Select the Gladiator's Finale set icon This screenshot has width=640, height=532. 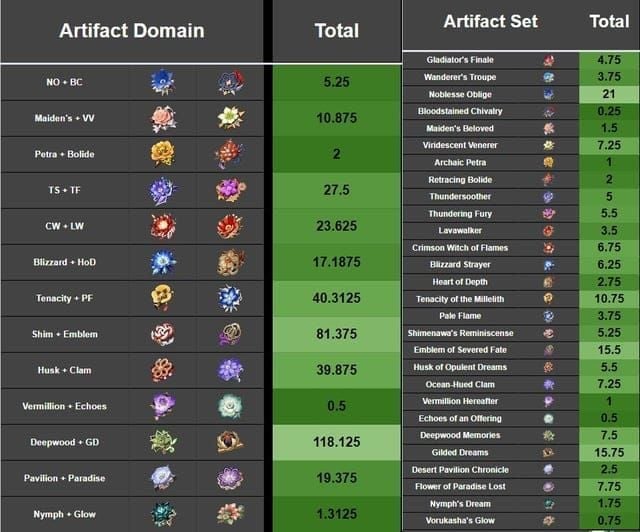(548, 60)
